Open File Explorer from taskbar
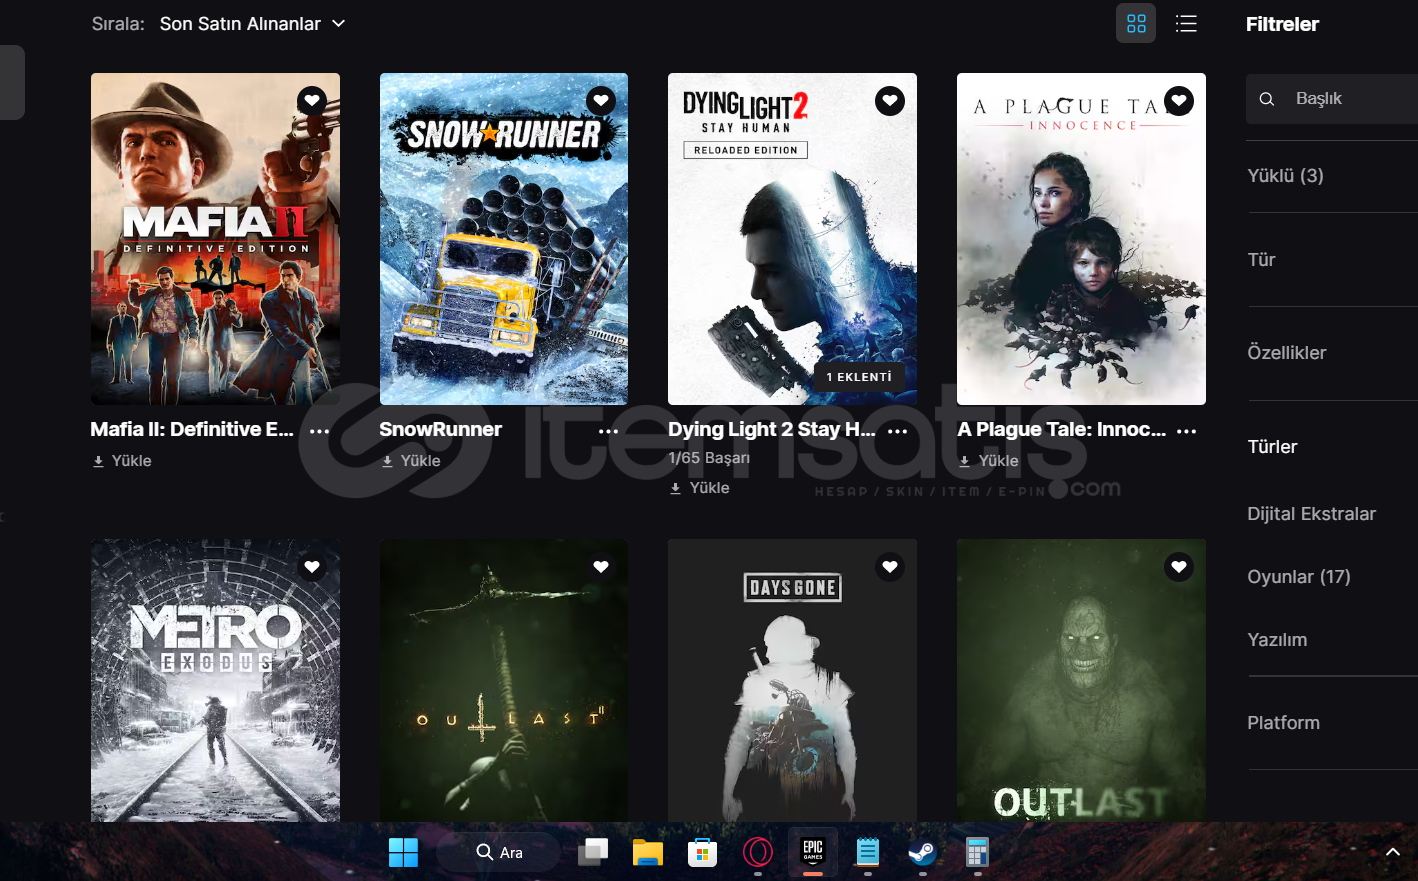Screen dimensions: 1418x881 pyautogui.click(x=648, y=853)
